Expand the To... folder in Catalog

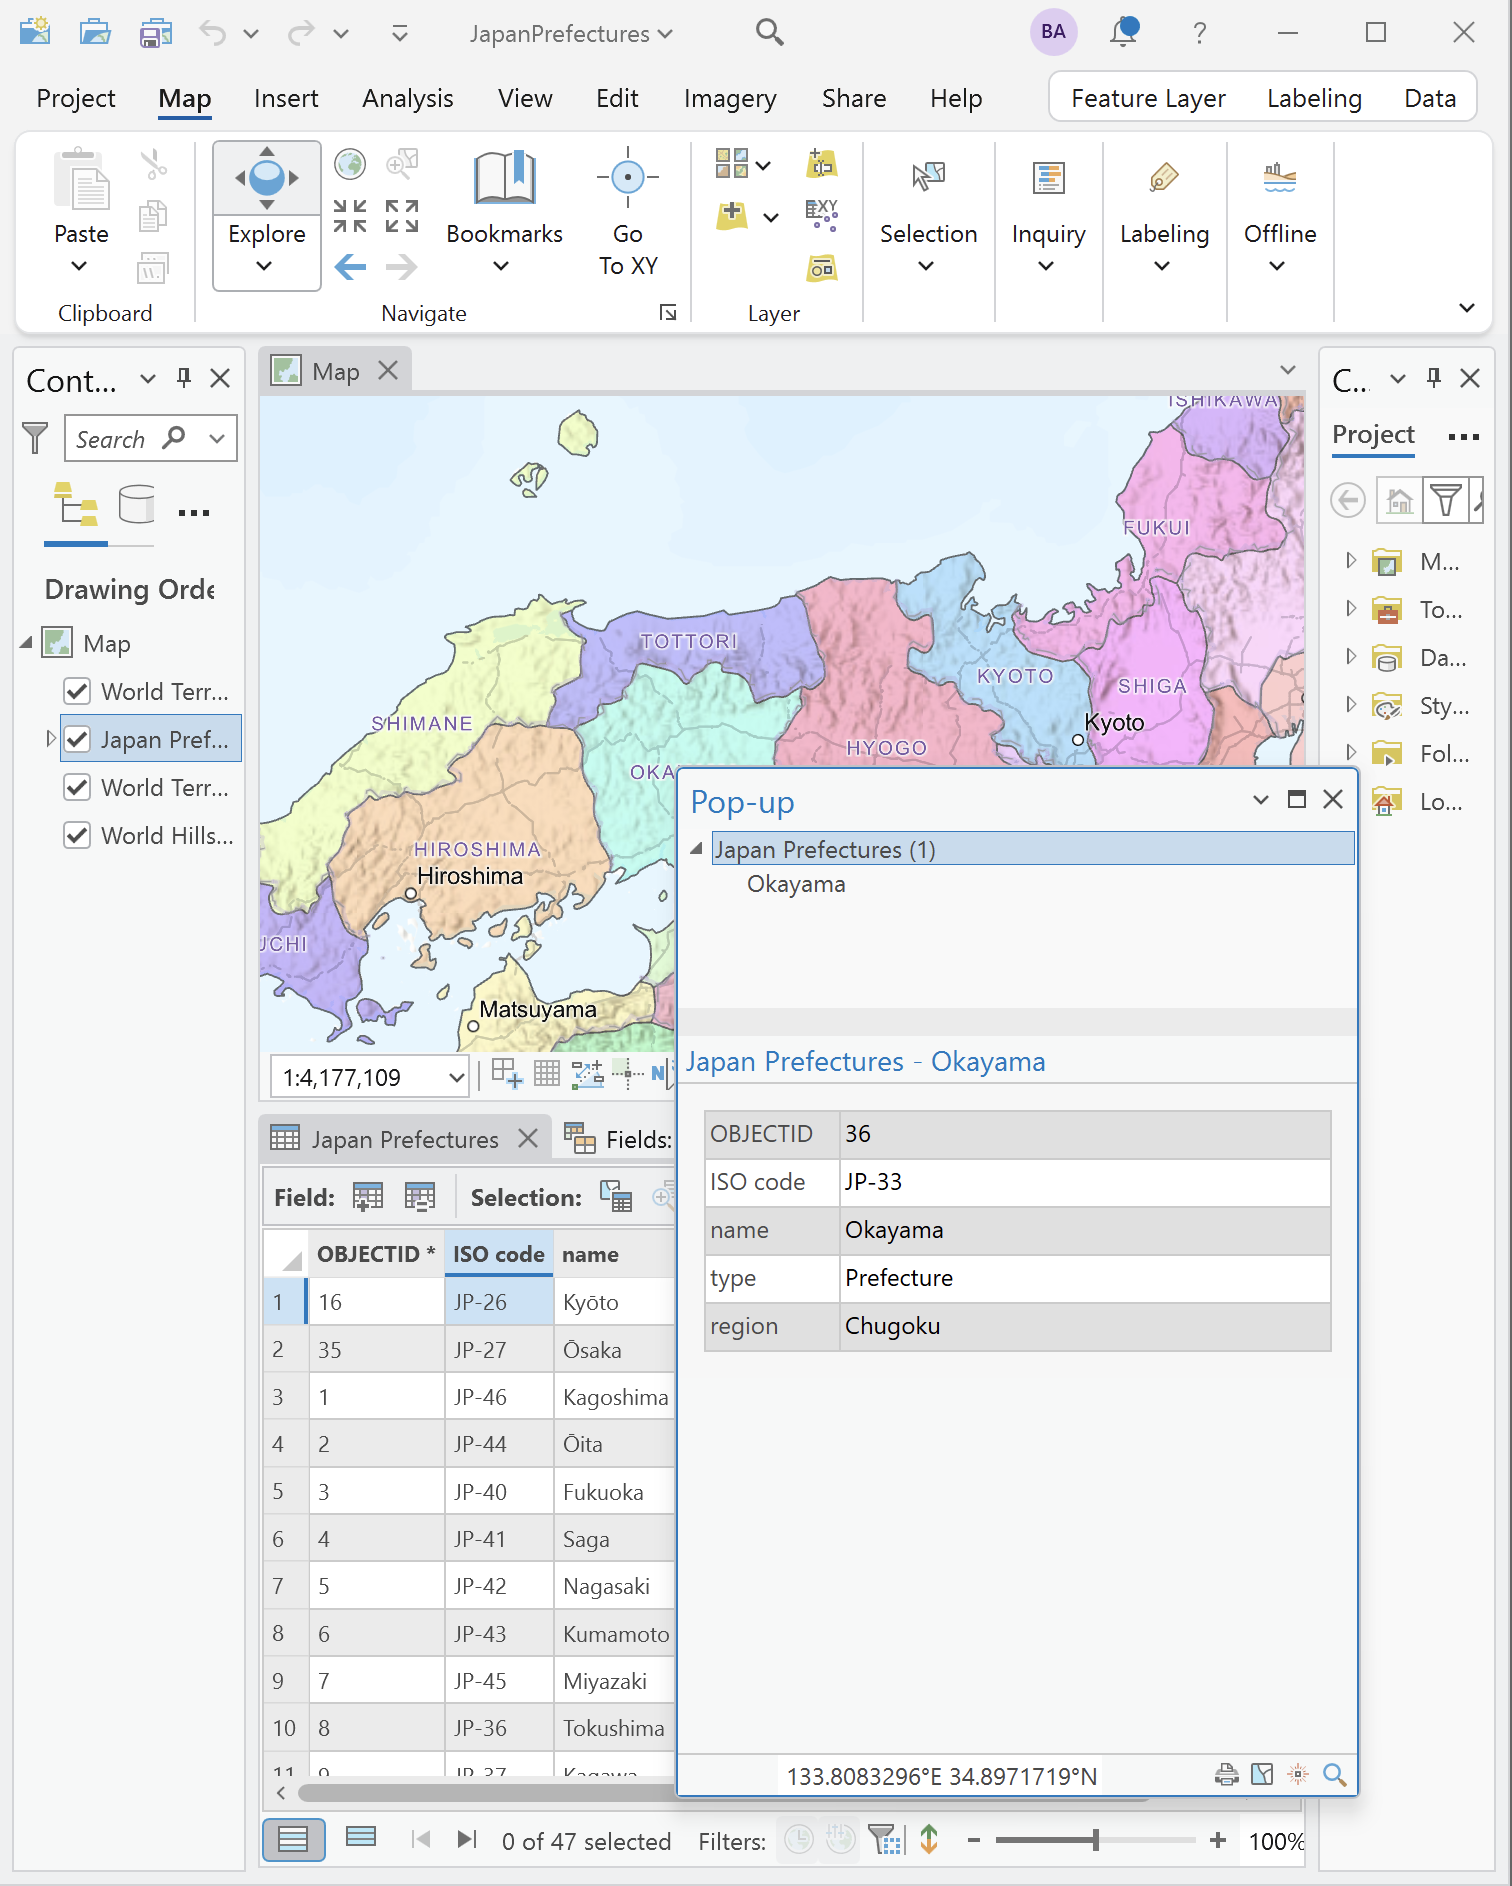point(1351,608)
